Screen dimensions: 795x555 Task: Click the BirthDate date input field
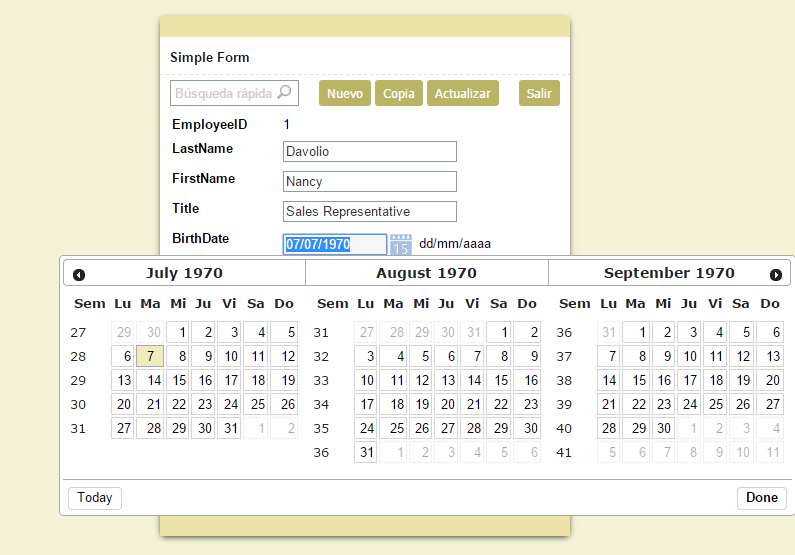pyautogui.click(x=335, y=244)
